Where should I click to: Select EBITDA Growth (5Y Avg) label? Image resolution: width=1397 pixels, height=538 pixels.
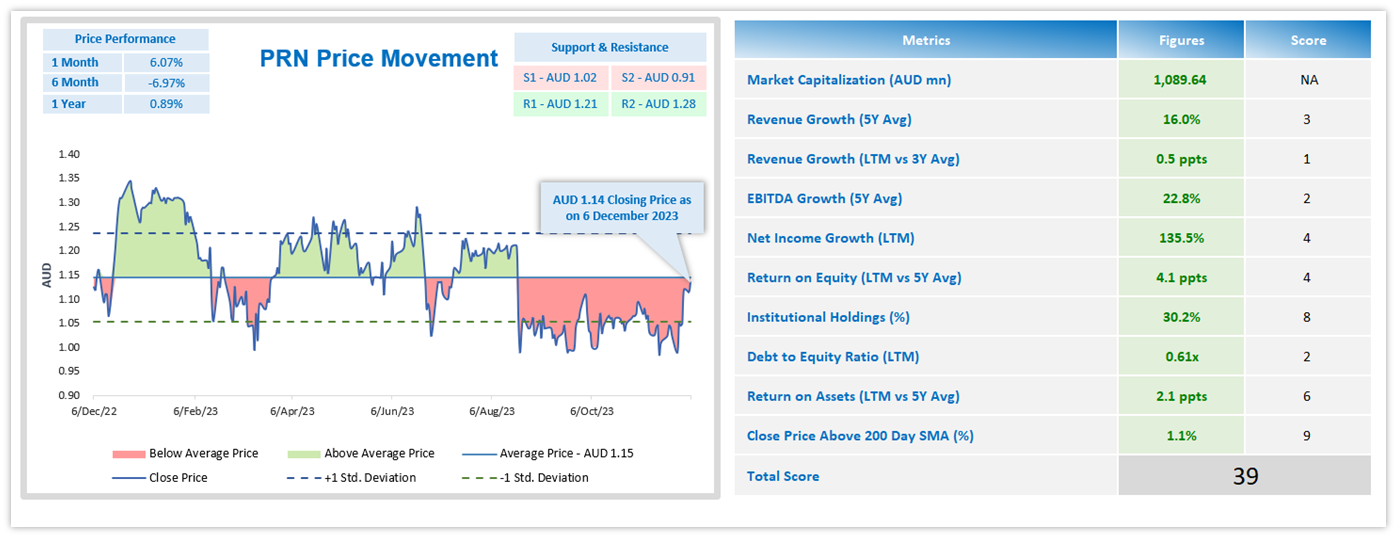tap(825, 198)
